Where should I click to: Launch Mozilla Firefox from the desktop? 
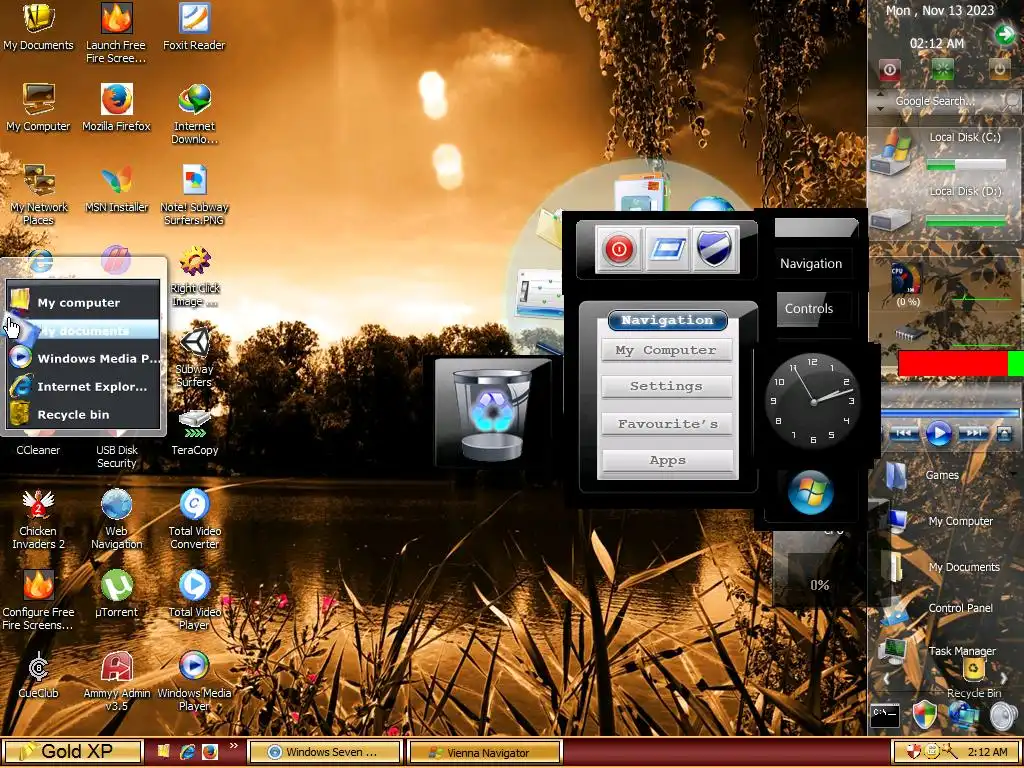pos(116,108)
